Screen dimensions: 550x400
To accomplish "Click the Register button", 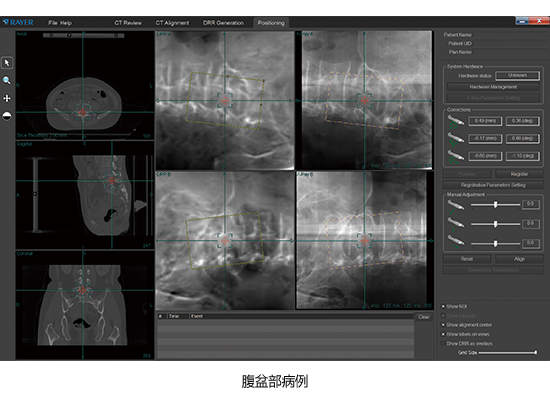I will point(519,174).
